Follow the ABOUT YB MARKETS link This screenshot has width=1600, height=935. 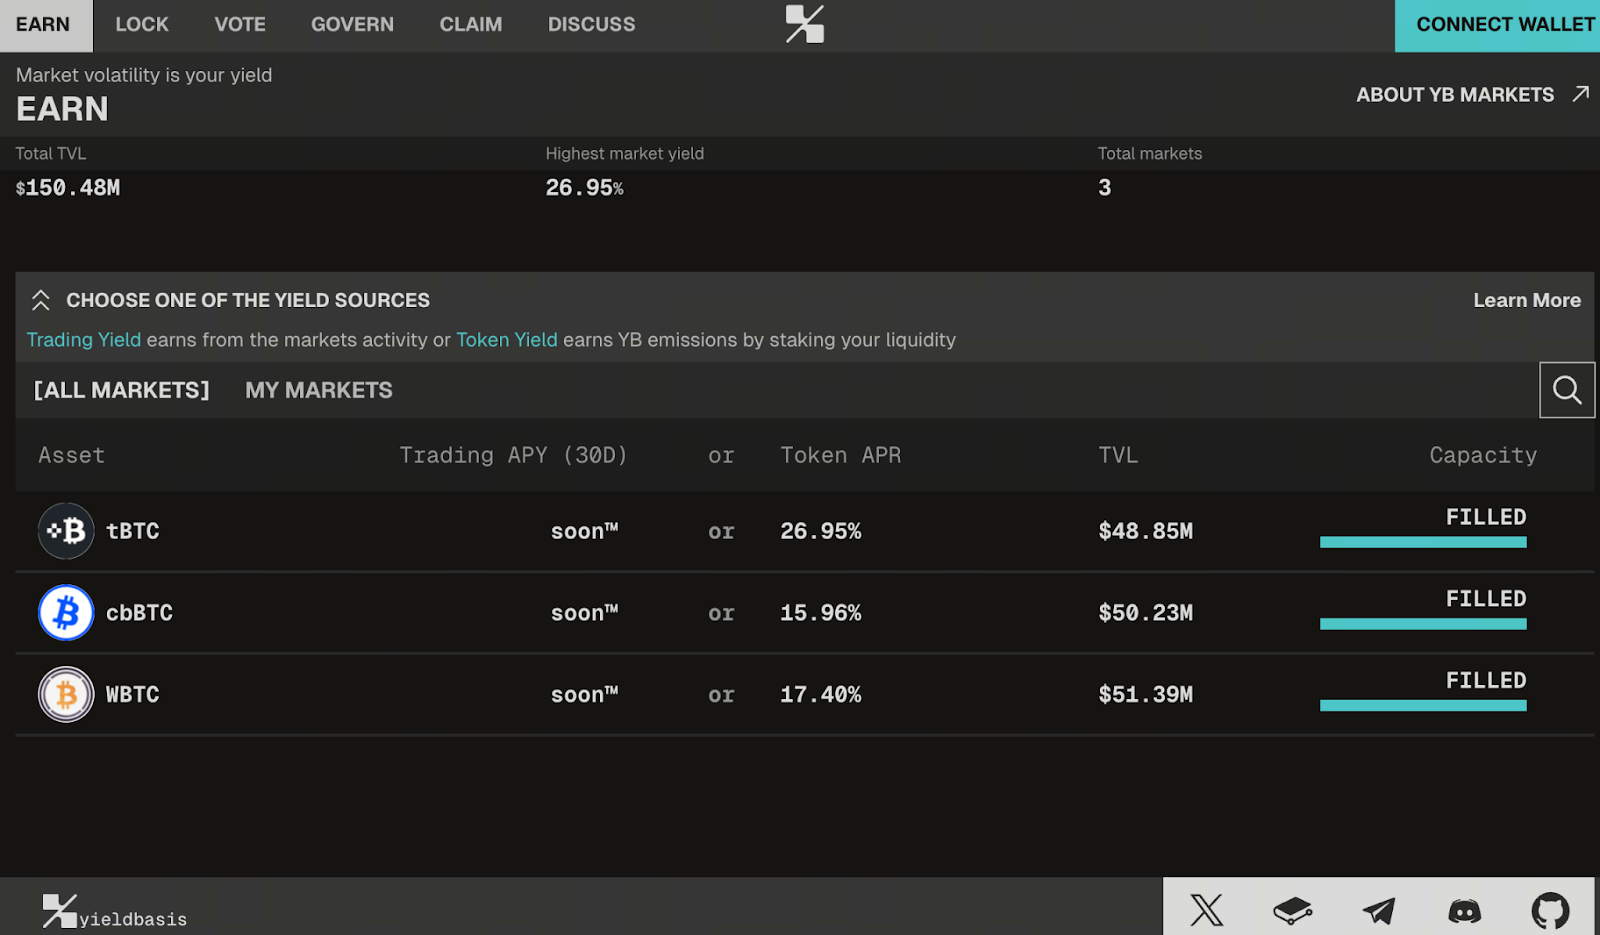(x=1471, y=95)
